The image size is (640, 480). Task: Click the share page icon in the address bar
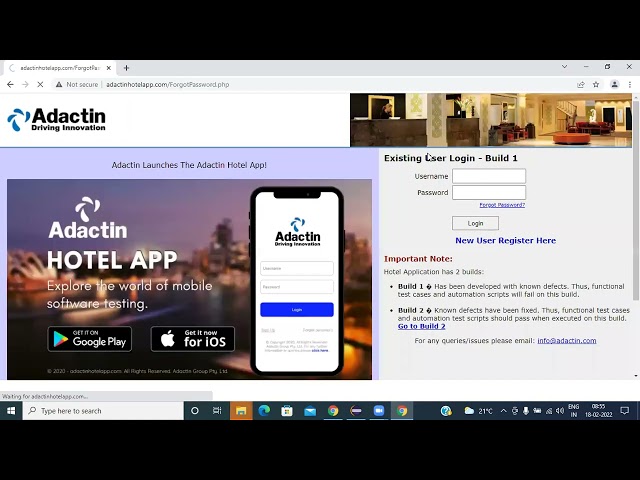[x=581, y=84]
